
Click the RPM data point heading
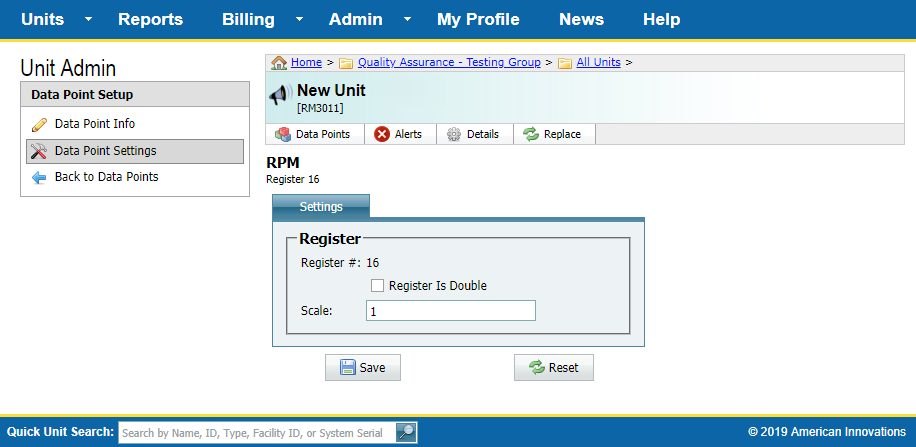[283, 163]
